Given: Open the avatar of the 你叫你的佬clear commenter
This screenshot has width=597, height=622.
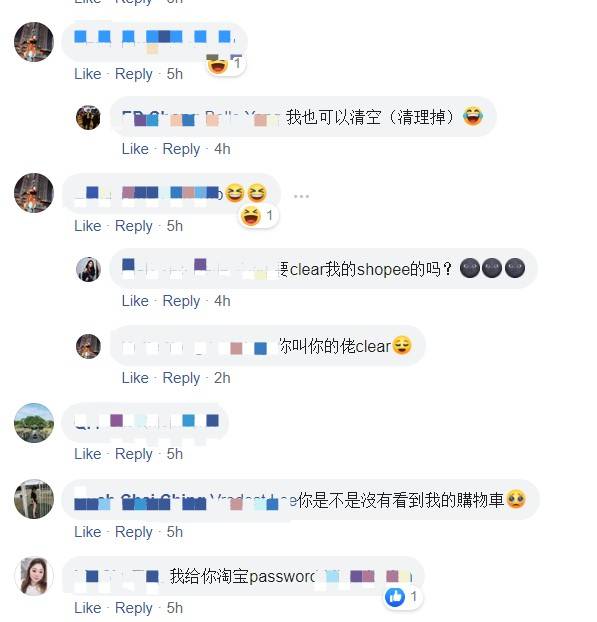Looking at the screenshot, I should point(88,346).
